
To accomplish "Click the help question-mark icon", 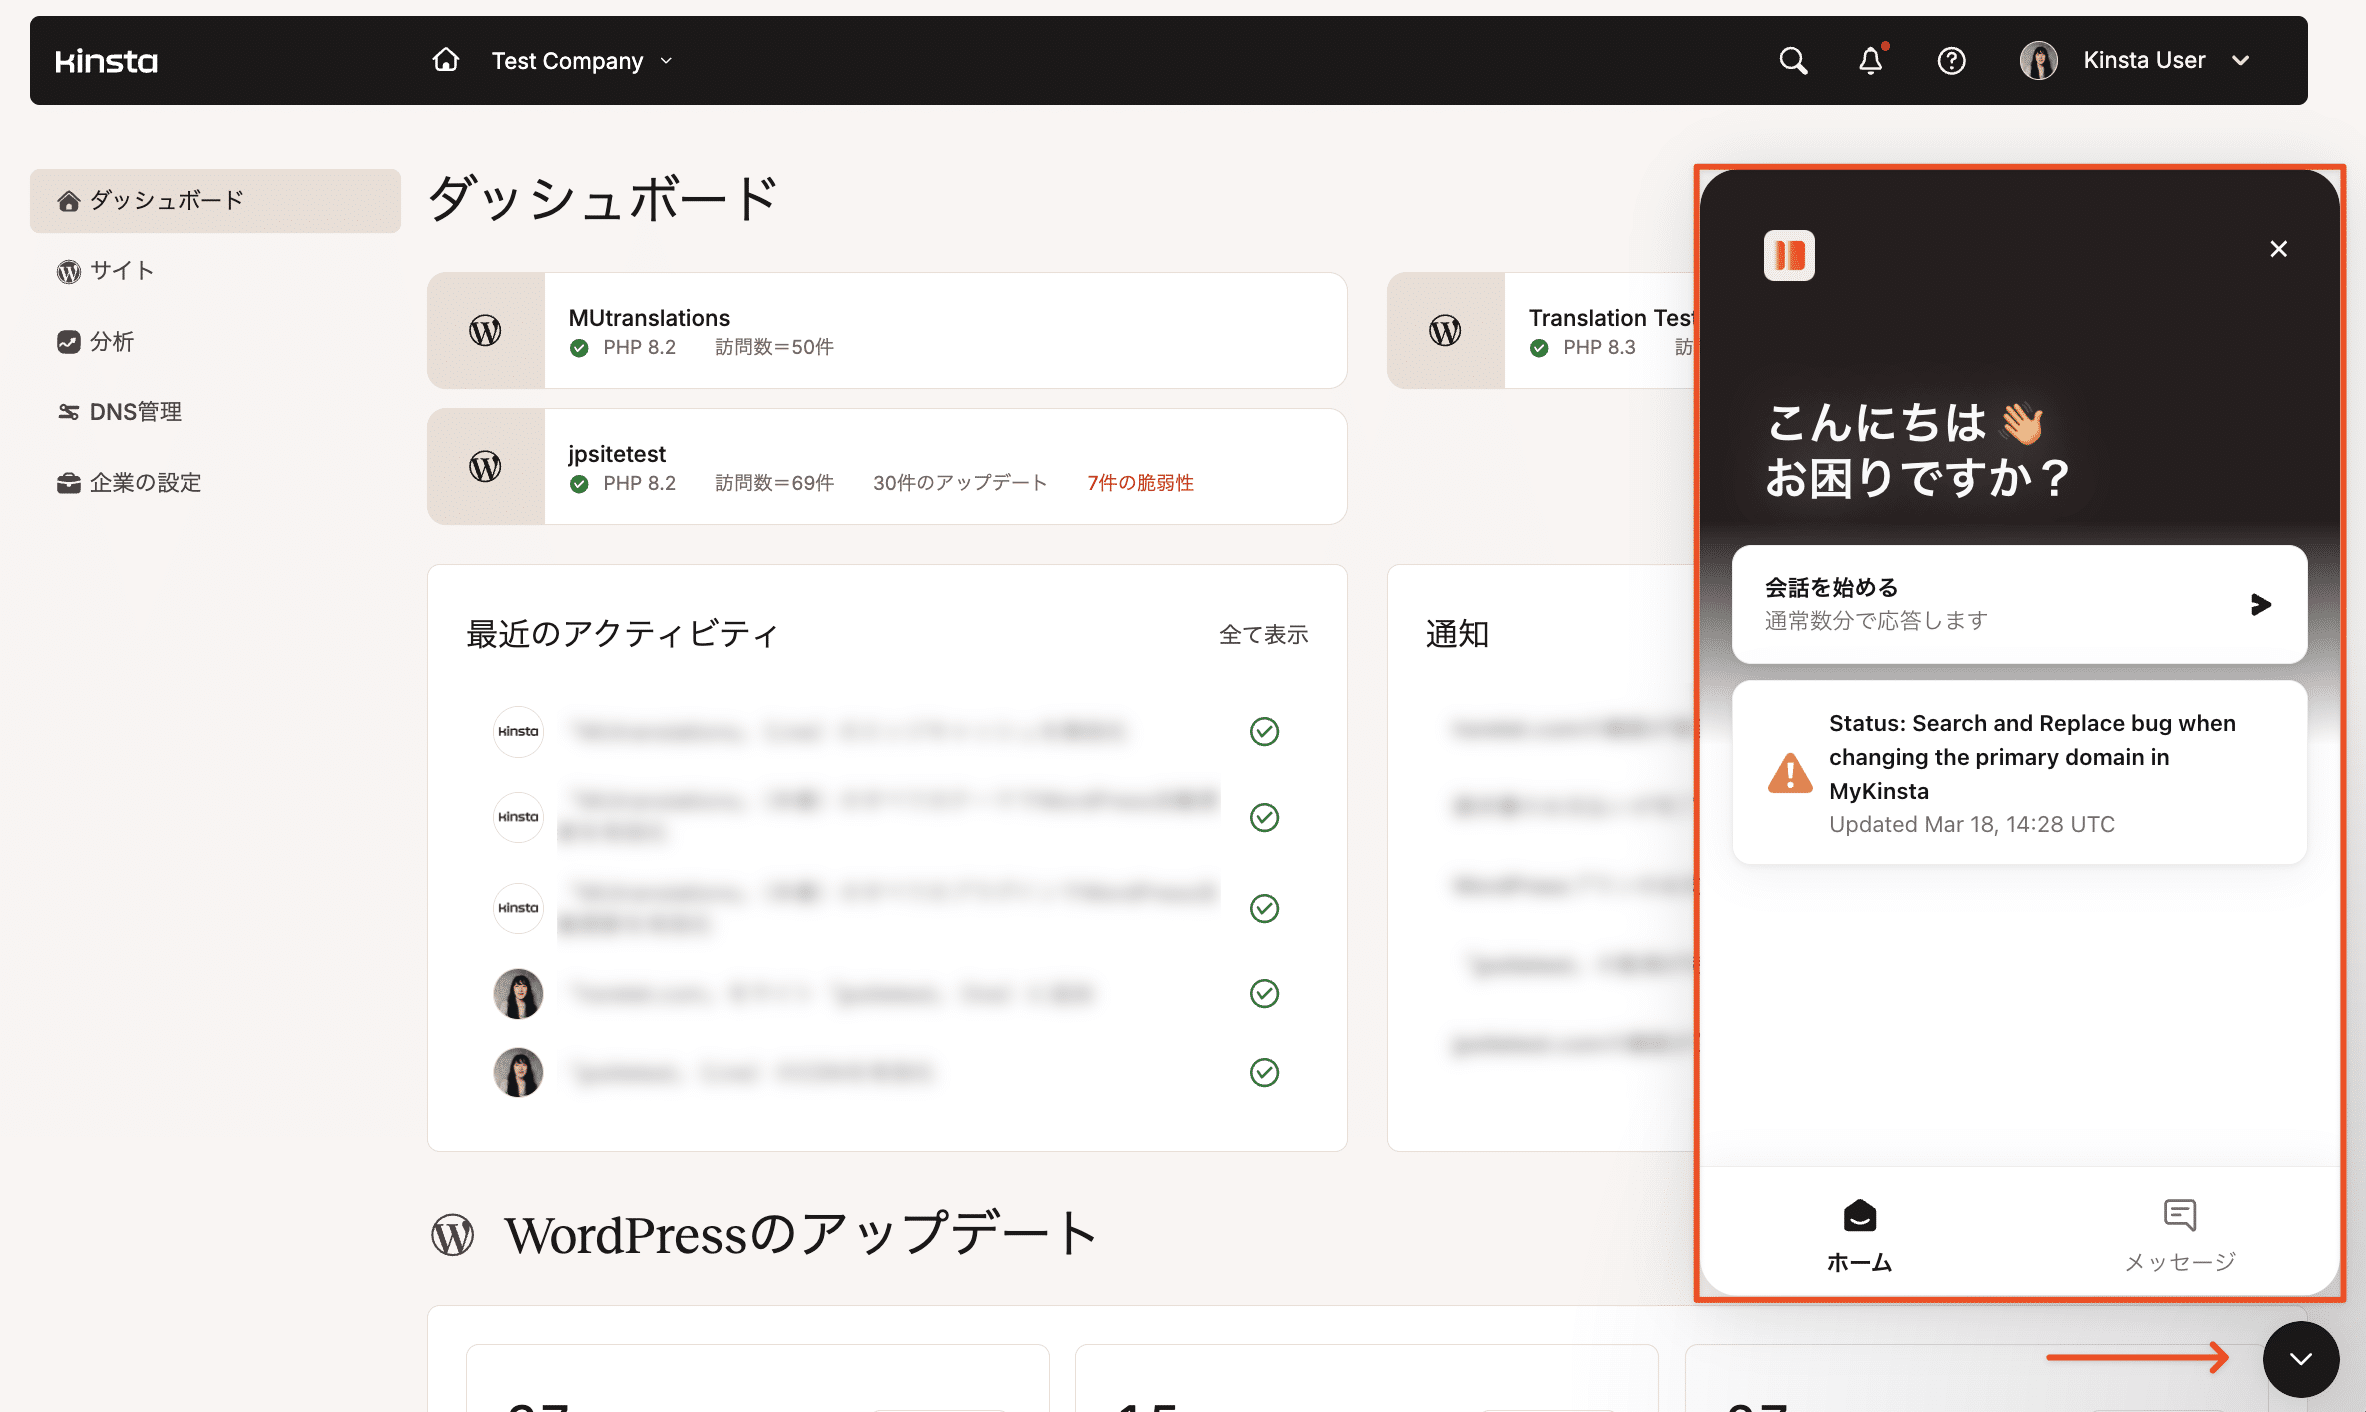I will [x=1952, y=60].
